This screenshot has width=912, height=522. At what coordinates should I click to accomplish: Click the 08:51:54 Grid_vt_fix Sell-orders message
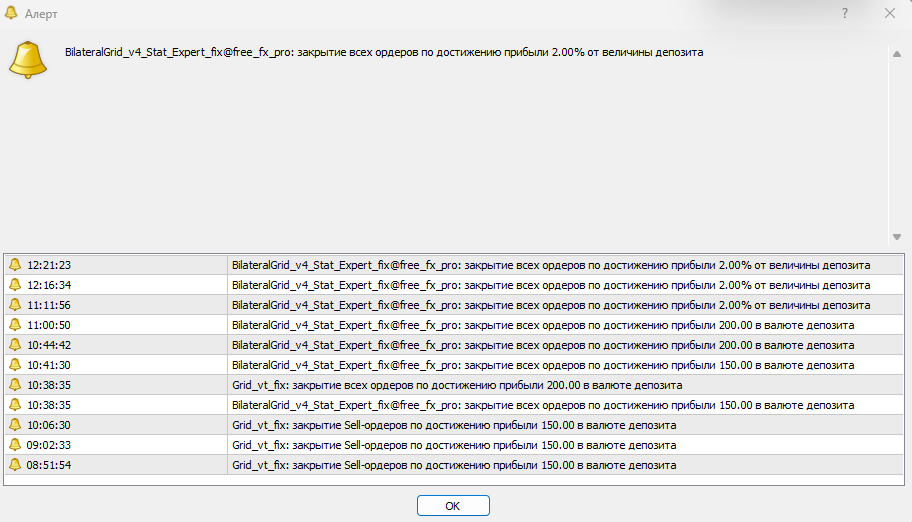pyautogui.click(x=454, y=466)
